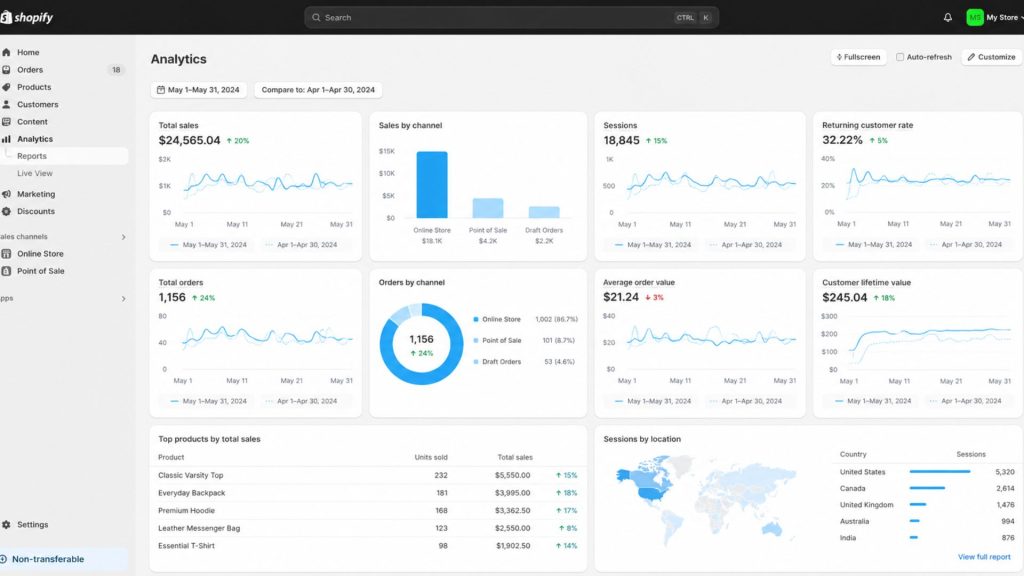Click the Draft Orders legend color square
This screenshot has width=1024, height=576.
tap(475, 362)
